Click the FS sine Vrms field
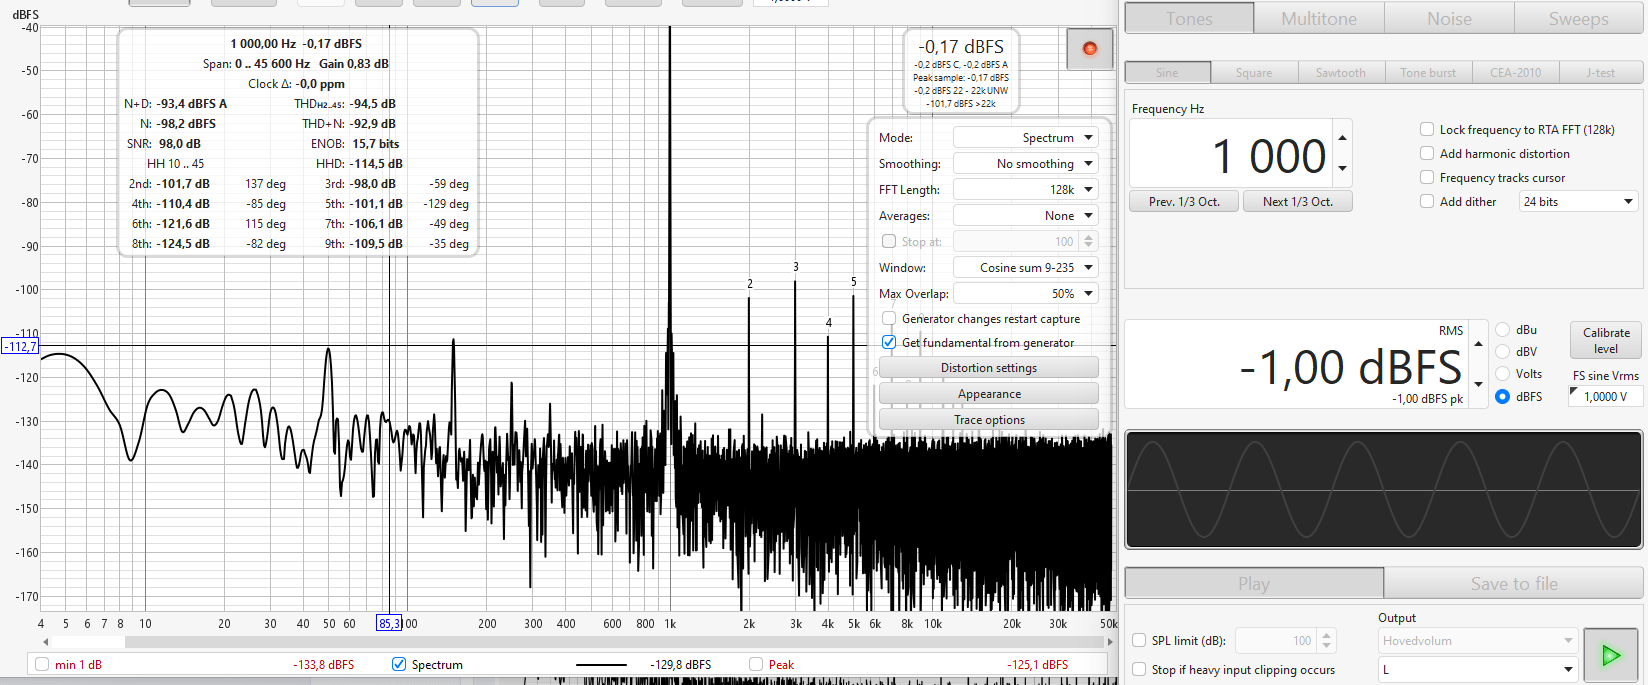1648x685 pixels. click(x=1606, y=396)
